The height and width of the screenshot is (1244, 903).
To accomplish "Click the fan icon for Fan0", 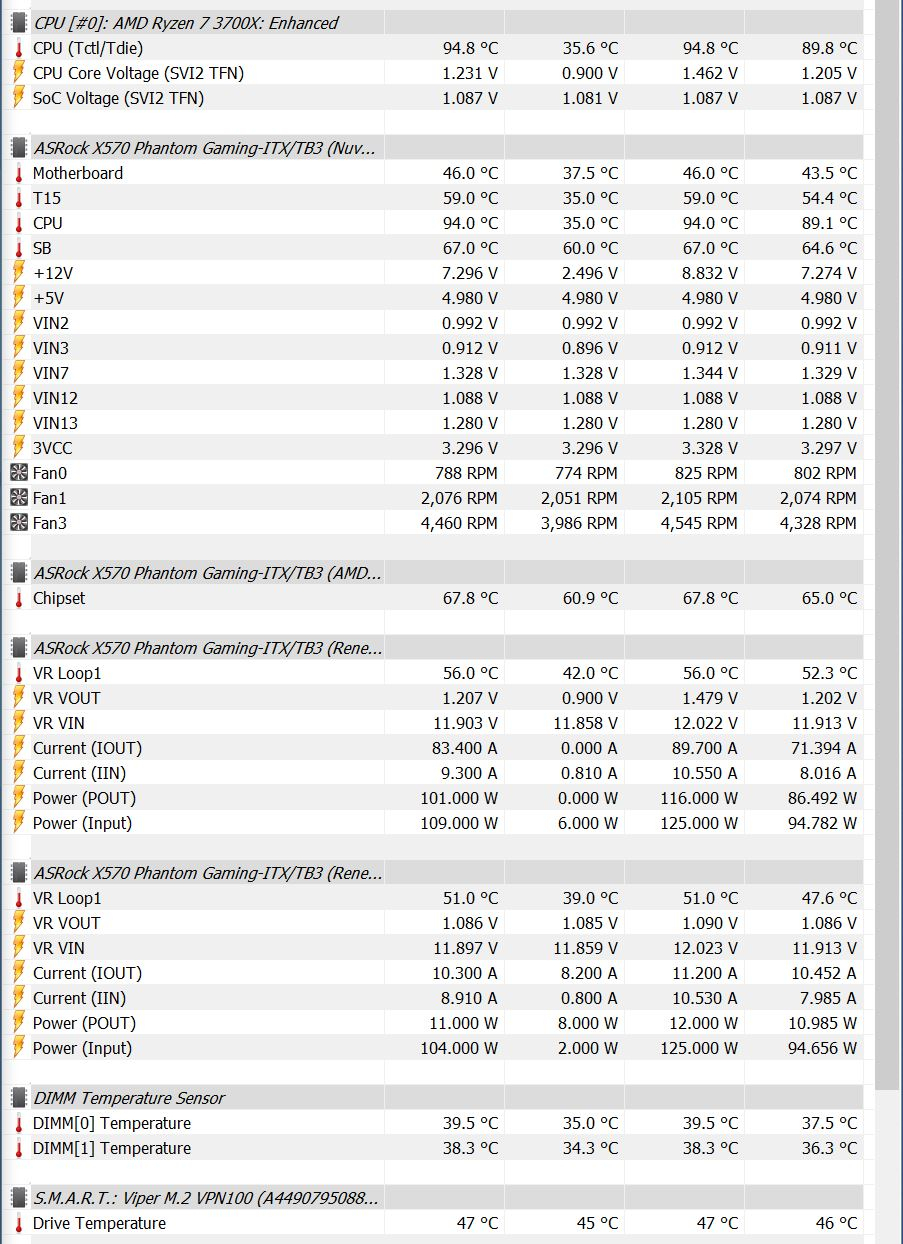I will click(x=18, y=472).
